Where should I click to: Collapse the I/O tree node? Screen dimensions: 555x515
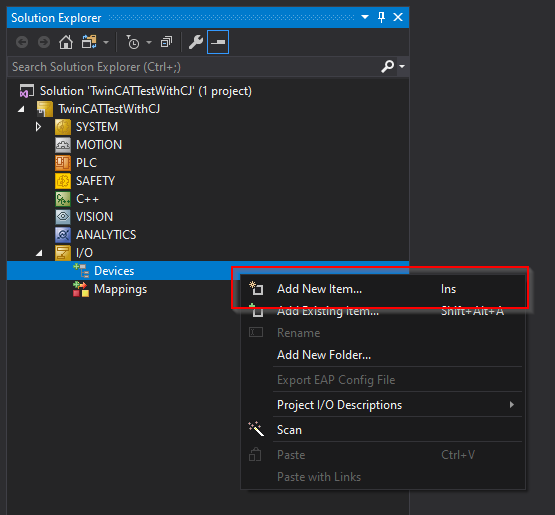point(39,253)
